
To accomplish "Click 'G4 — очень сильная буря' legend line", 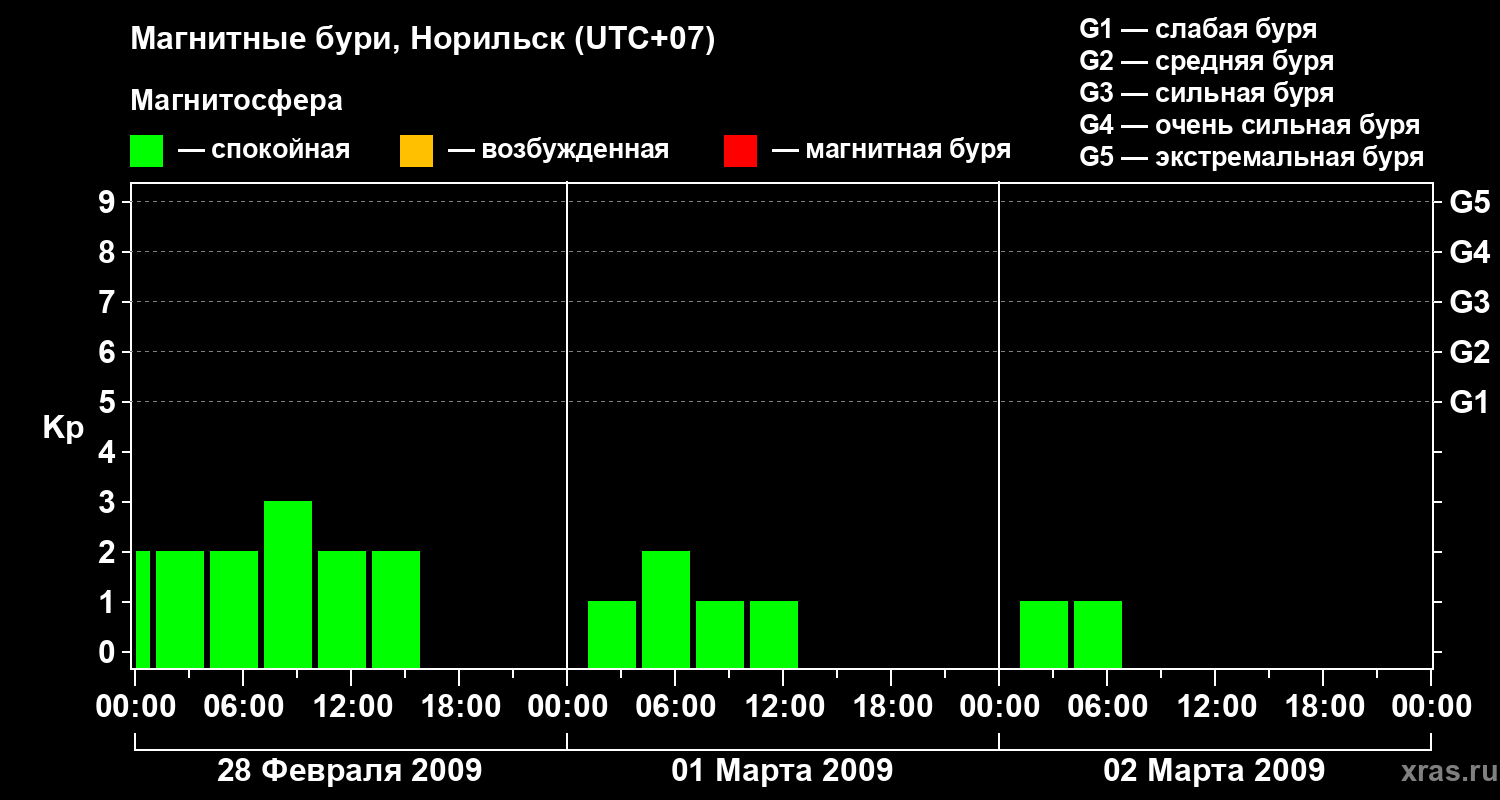I will (x=1249, y=125).
